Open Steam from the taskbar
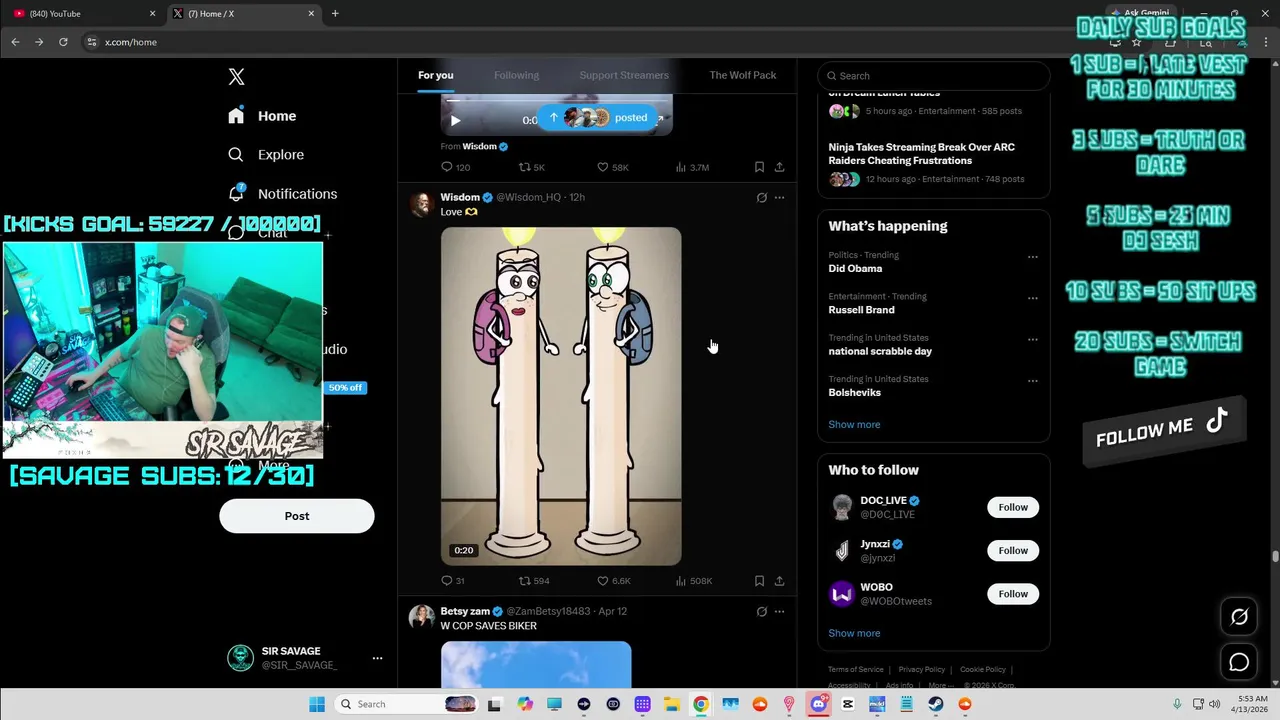Viewport: 1280px width, 720px height. click(x=935, y=704)
